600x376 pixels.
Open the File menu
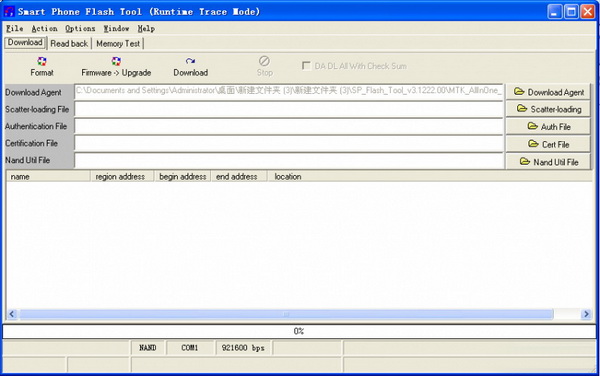(15, 29)
